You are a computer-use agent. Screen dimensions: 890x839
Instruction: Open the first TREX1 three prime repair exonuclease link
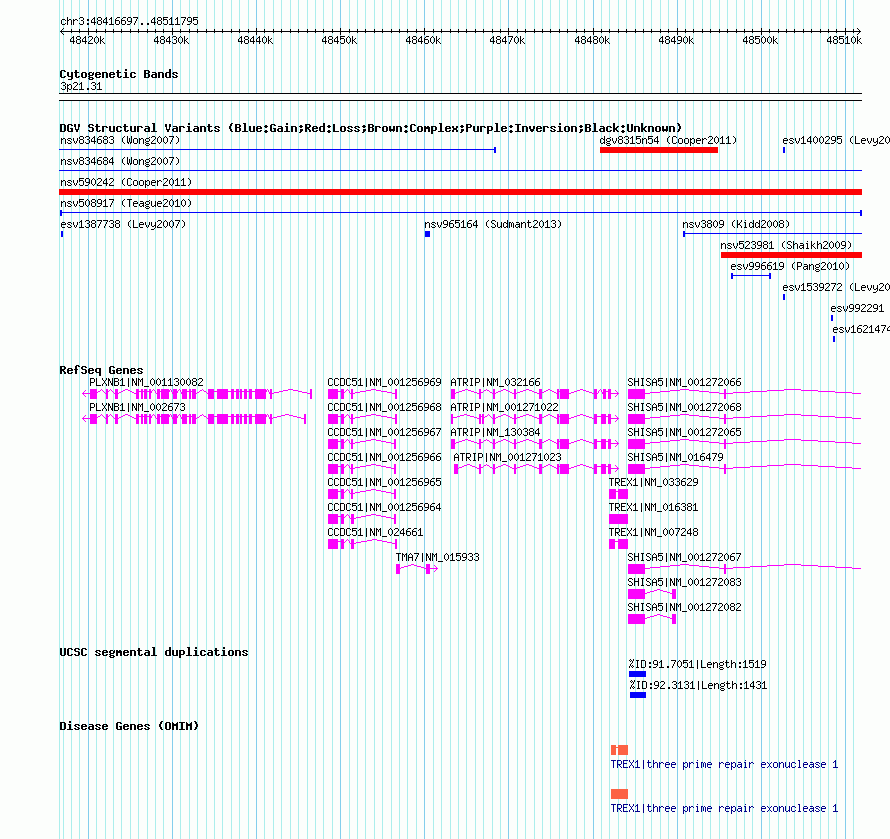click(x=724, y=764)
